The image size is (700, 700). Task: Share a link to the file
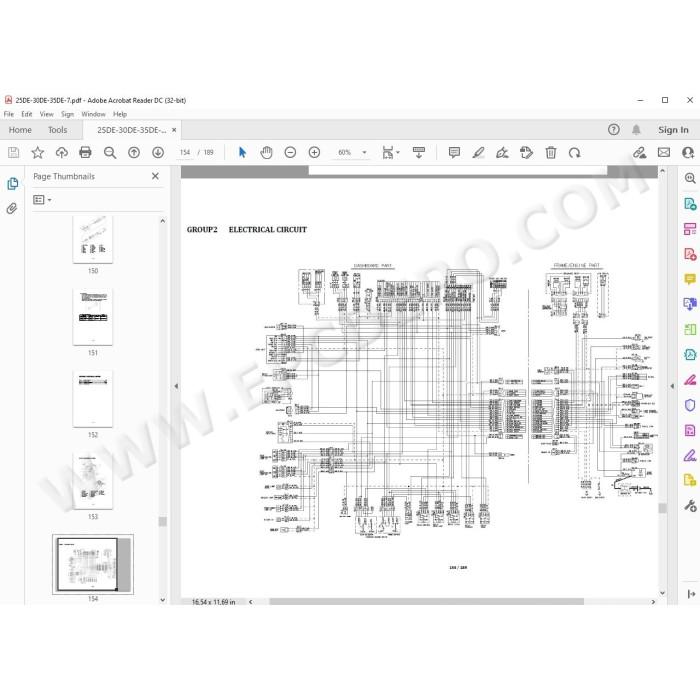click(x=639, y=153)
